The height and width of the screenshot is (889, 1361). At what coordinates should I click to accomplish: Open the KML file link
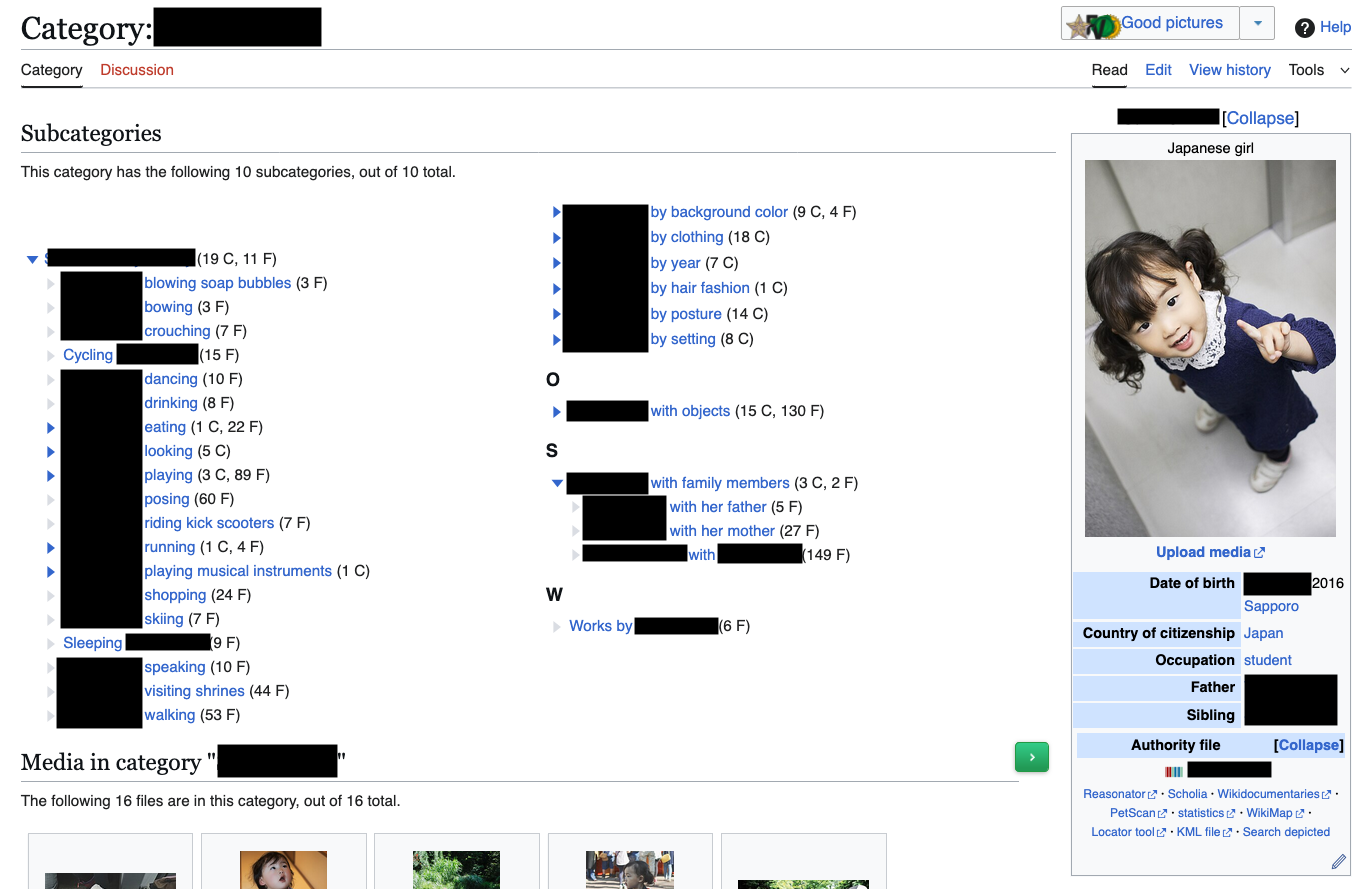click(x=1204, y=832)
